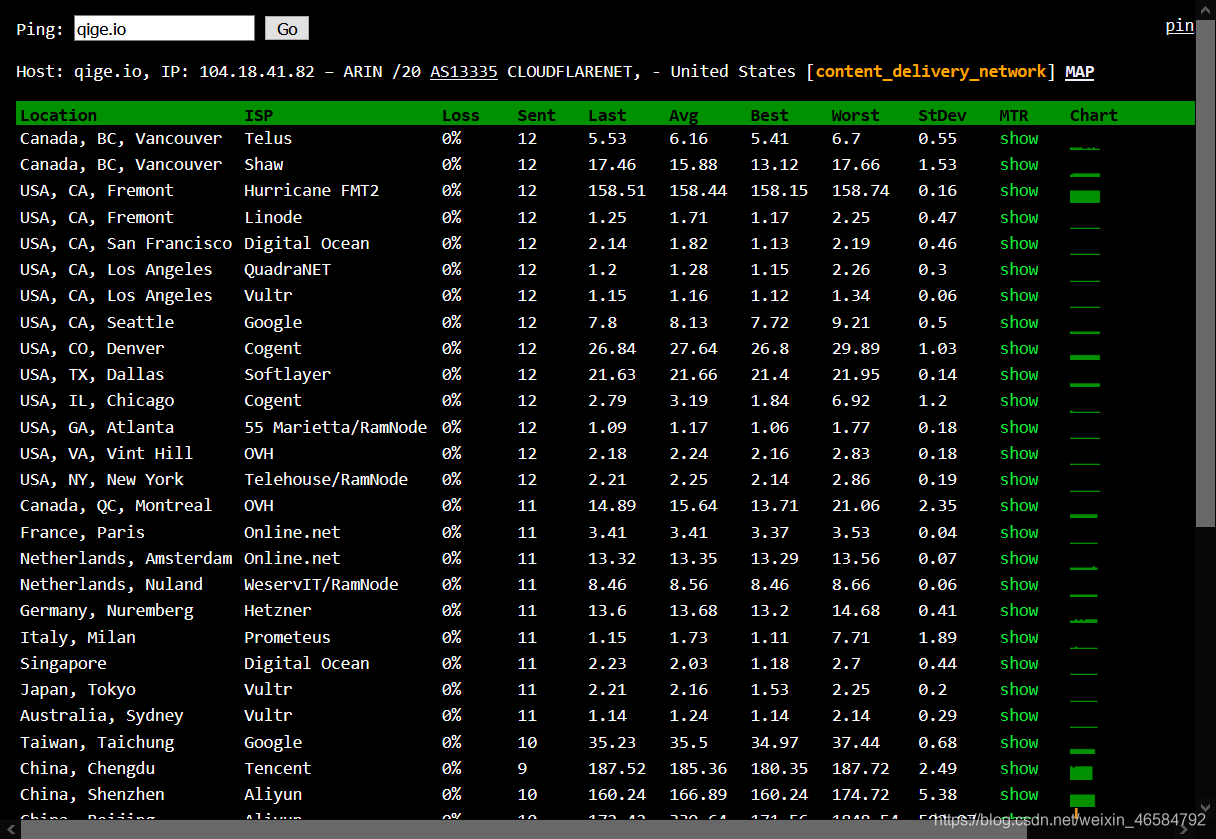Select the '174.72' worst value for Shenzhen
The width and height of the screenshot is (1216, 839).
[861, 794]
